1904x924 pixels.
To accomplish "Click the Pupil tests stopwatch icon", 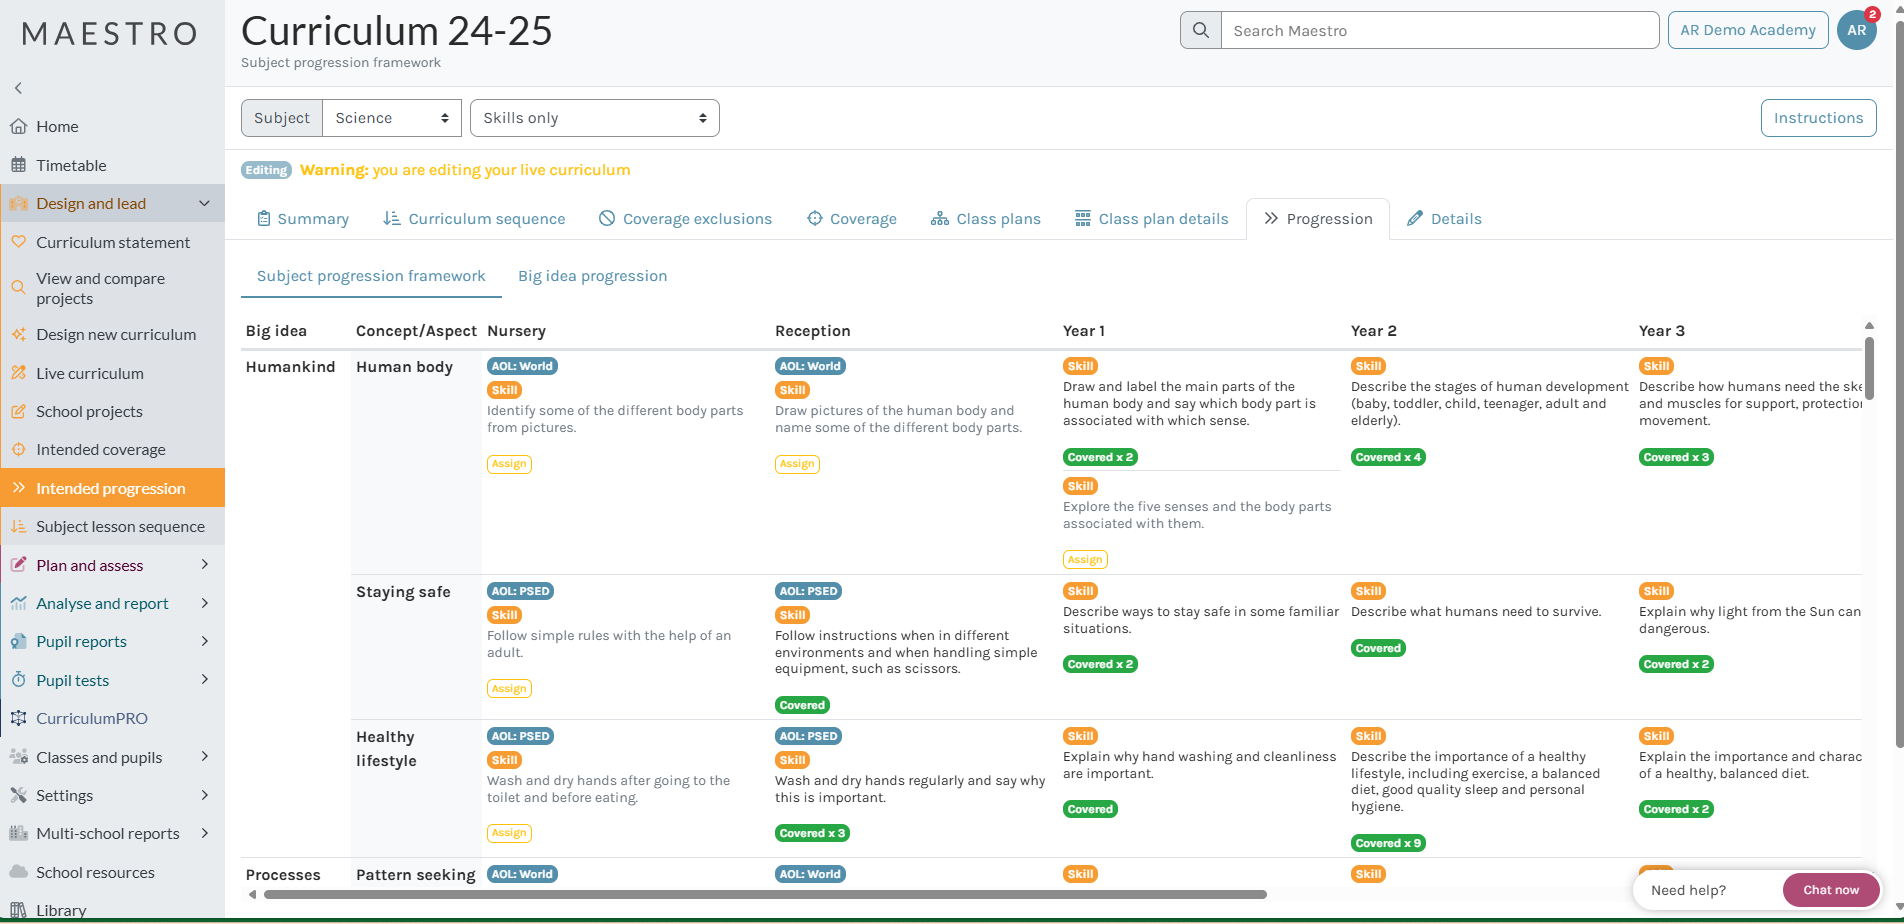I will pyautogui.click(x=18, y=680).
